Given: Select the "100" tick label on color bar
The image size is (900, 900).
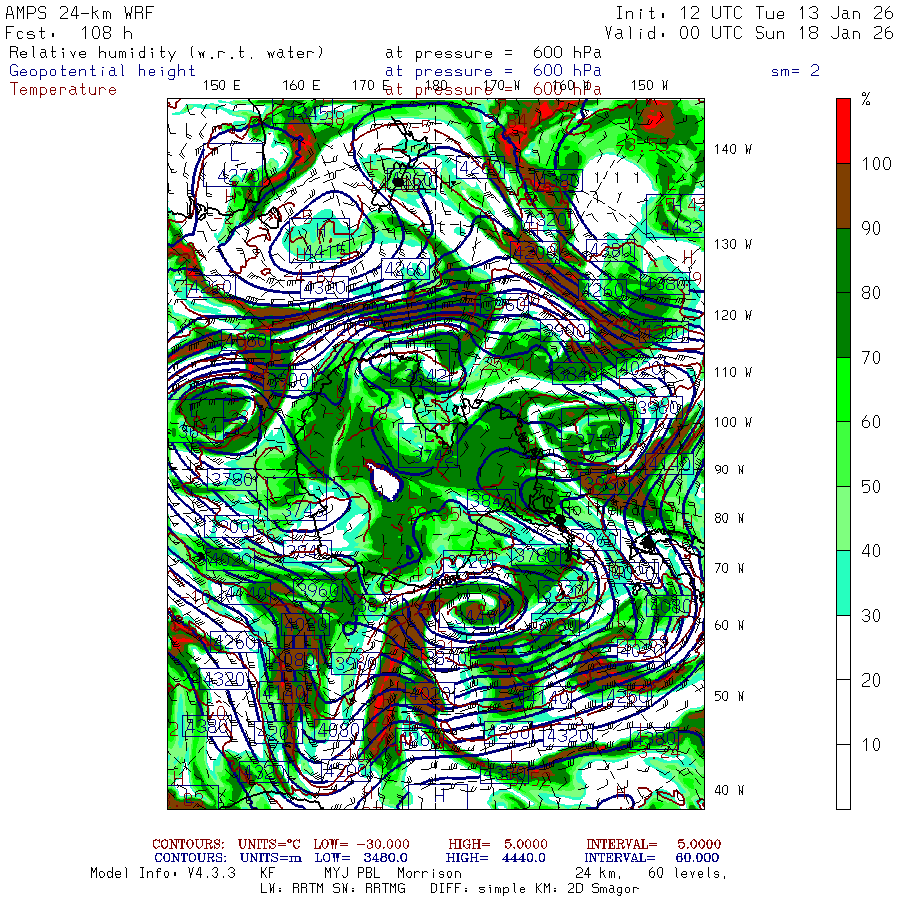Looking at the screenshot, I should pos(877,164).
